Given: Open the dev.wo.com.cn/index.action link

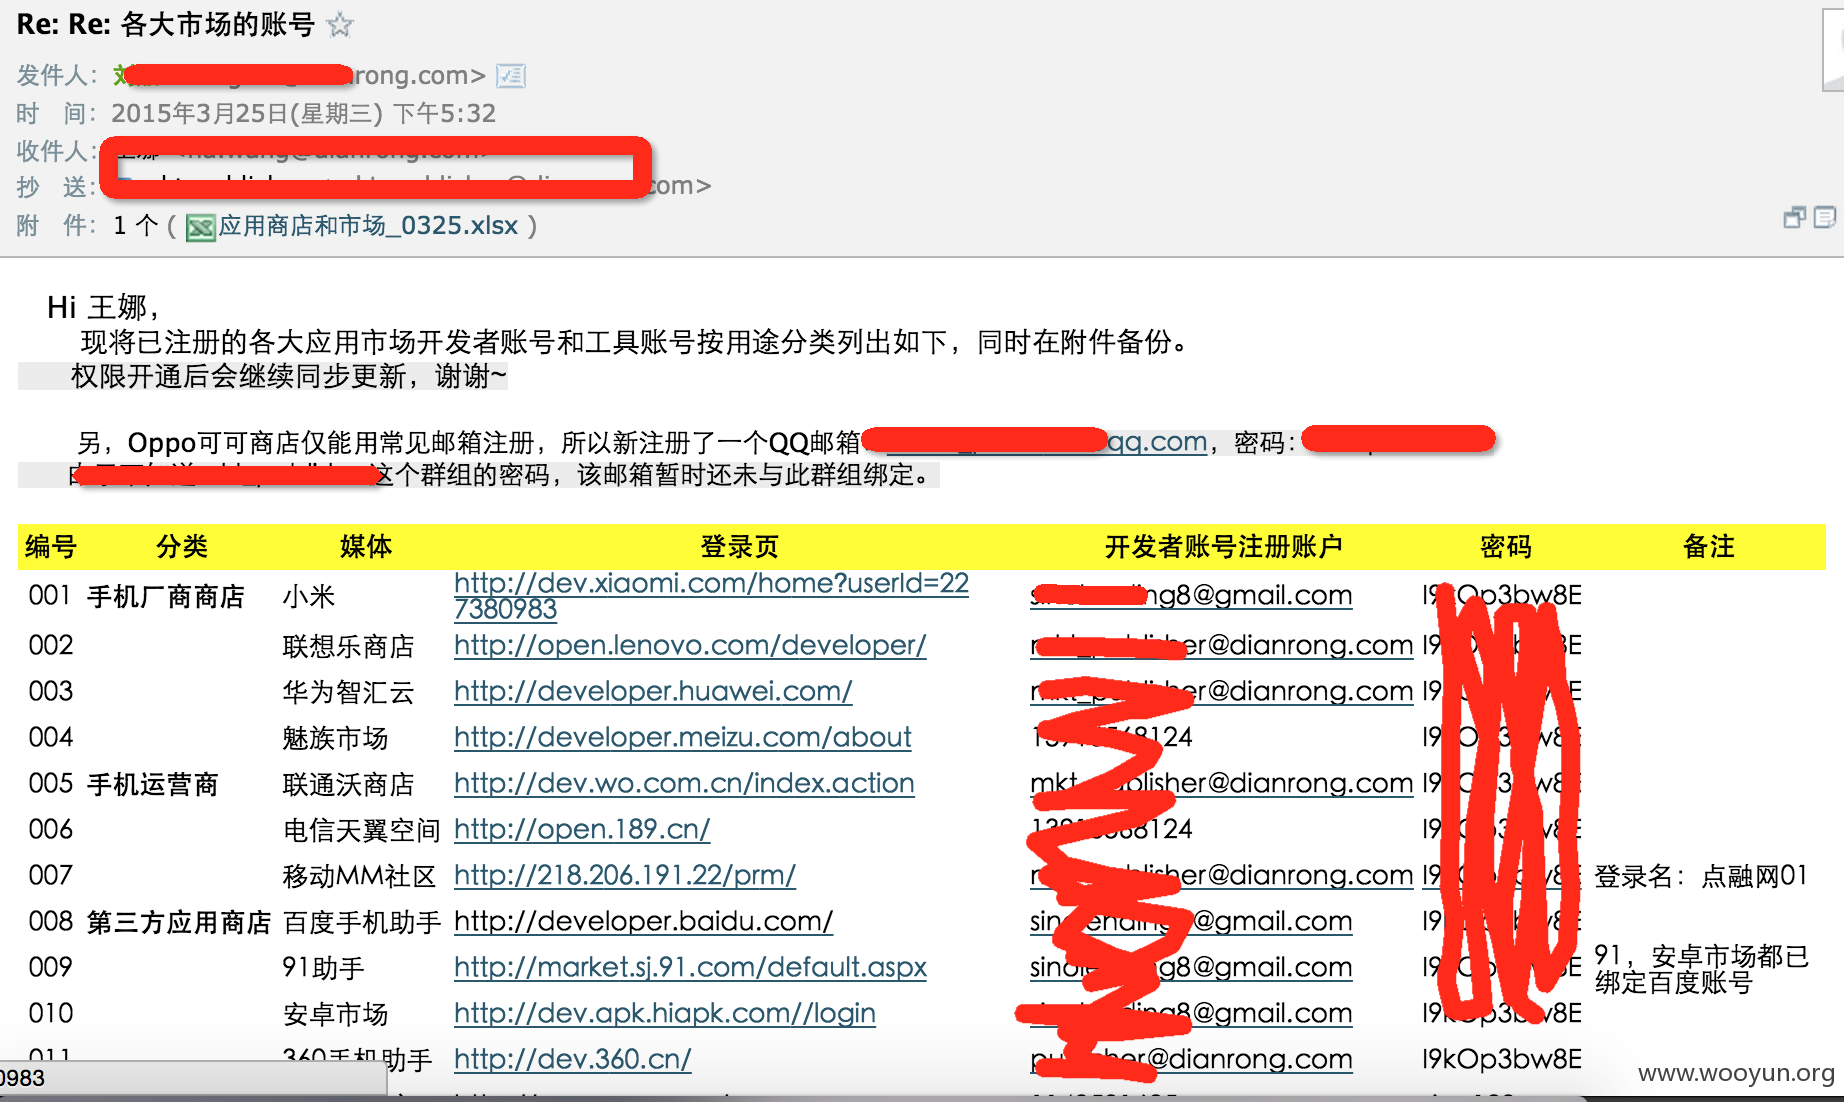Looking at the screenshot, I should point(684,783).
